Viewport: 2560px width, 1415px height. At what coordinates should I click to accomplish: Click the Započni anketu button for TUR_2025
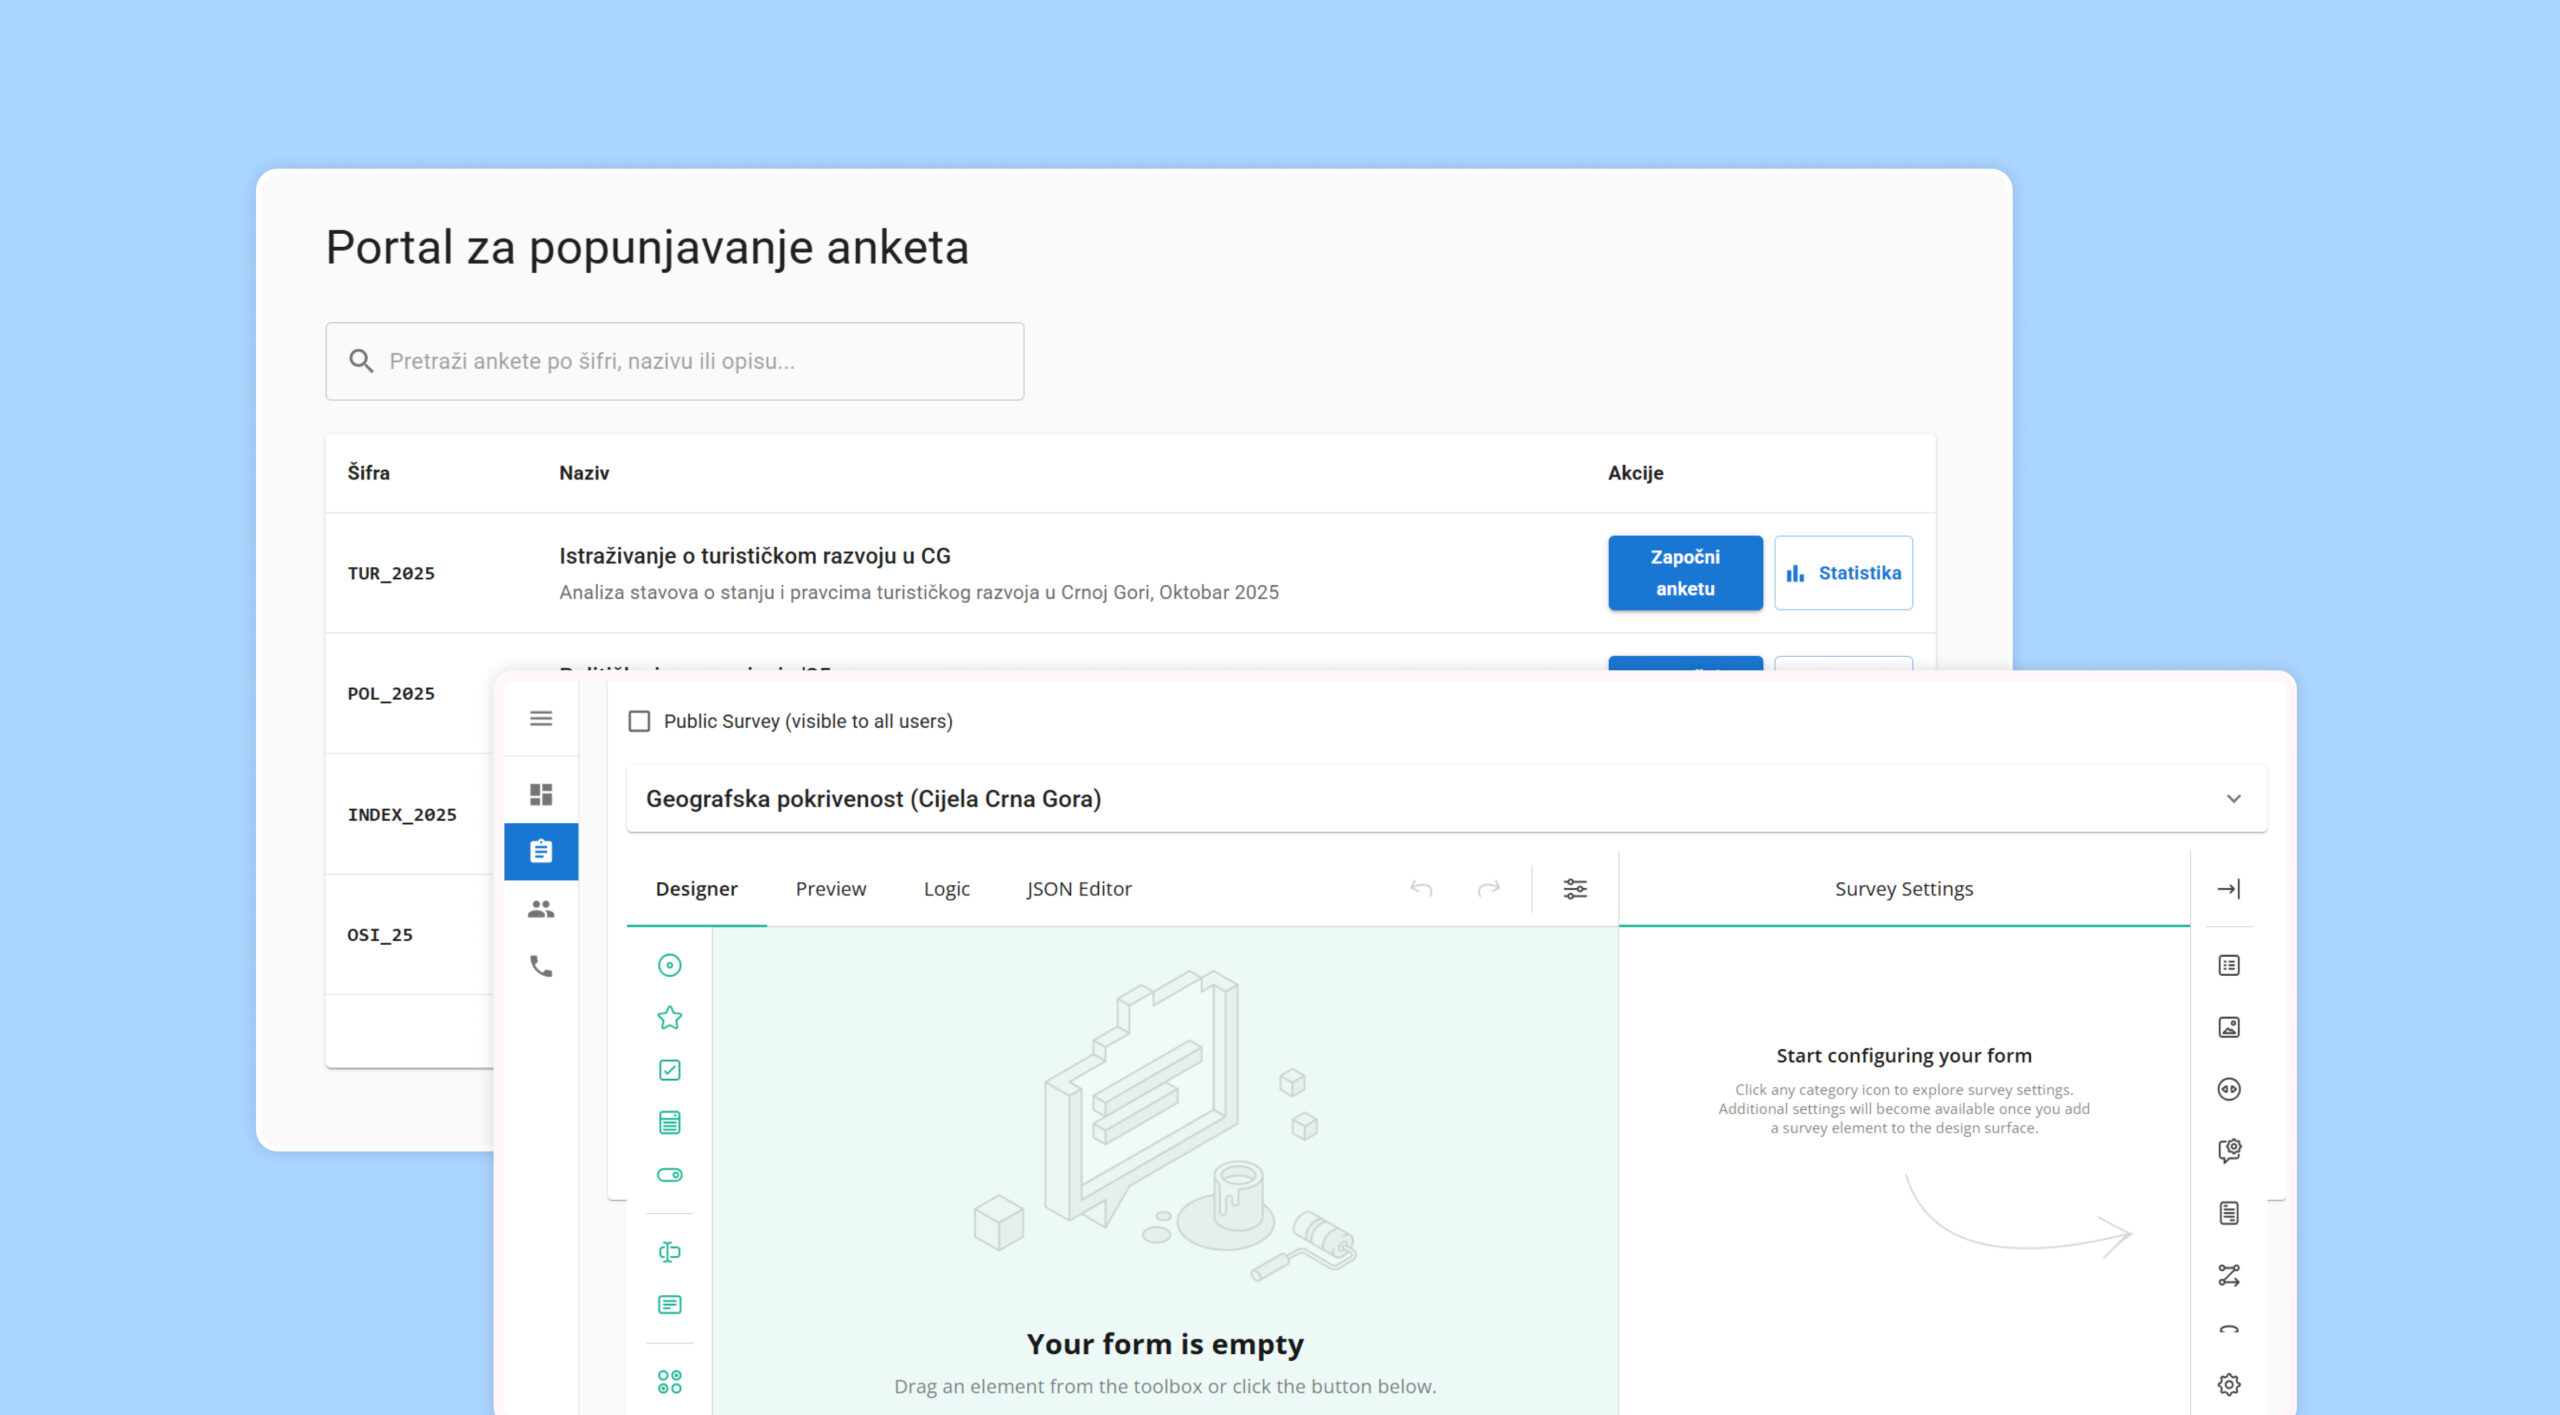1685,573
